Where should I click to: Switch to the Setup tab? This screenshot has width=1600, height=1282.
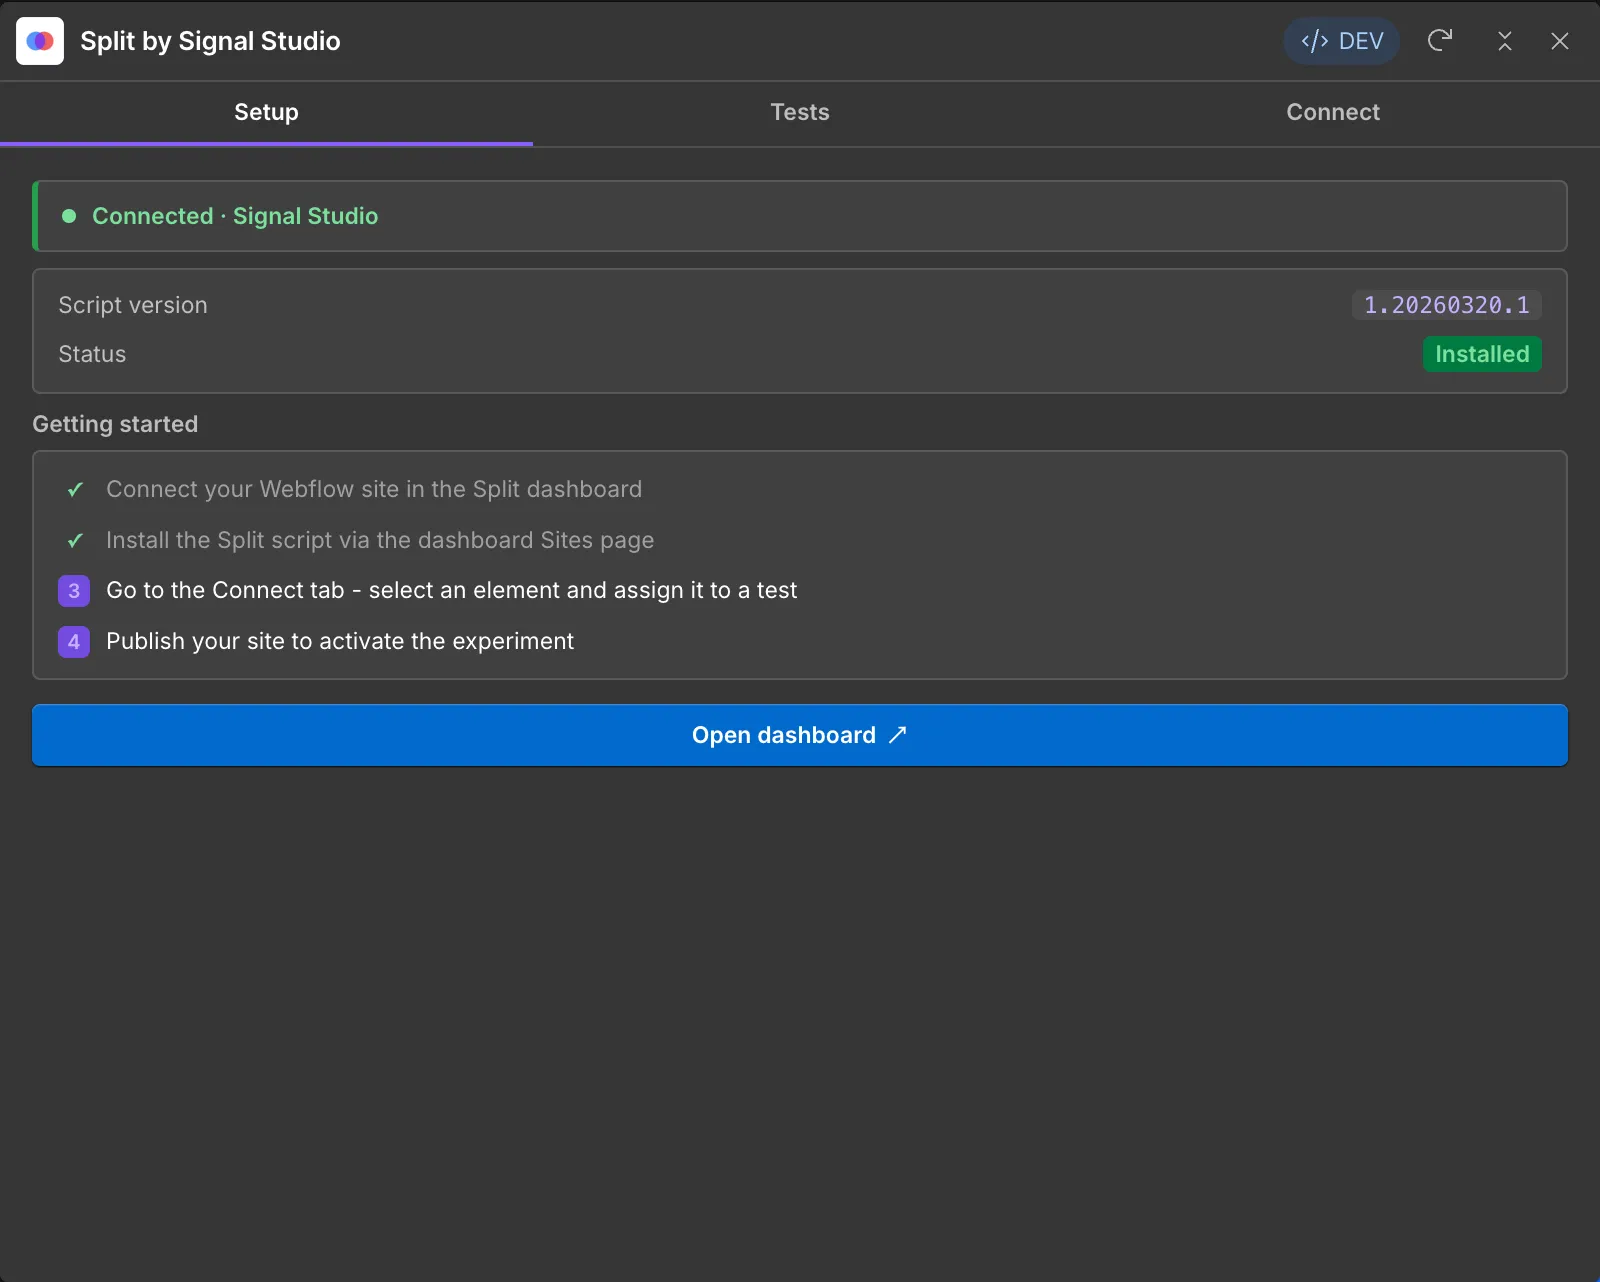266,113
